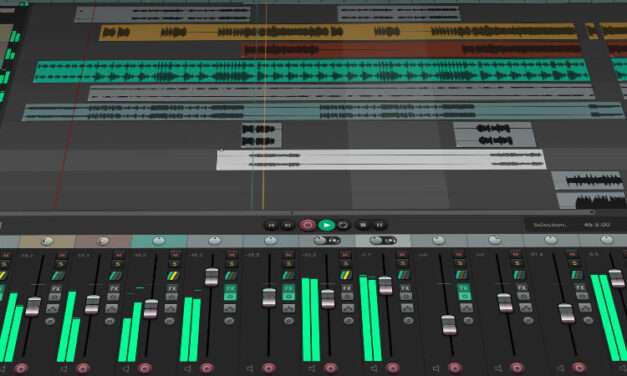Click the pan knob in the teal header
The width and height of the screenshot is (627, 376).
(x=159, y=241)
